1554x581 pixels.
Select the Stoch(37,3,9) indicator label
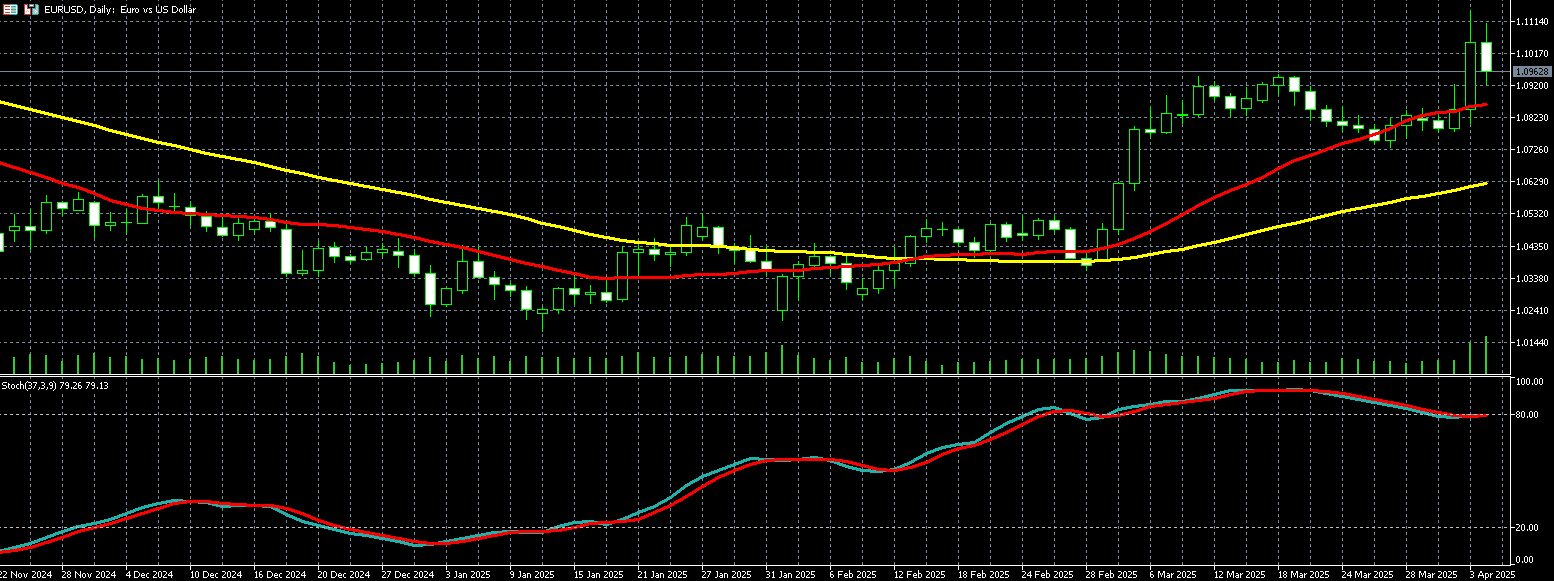[x=55, y=385]
